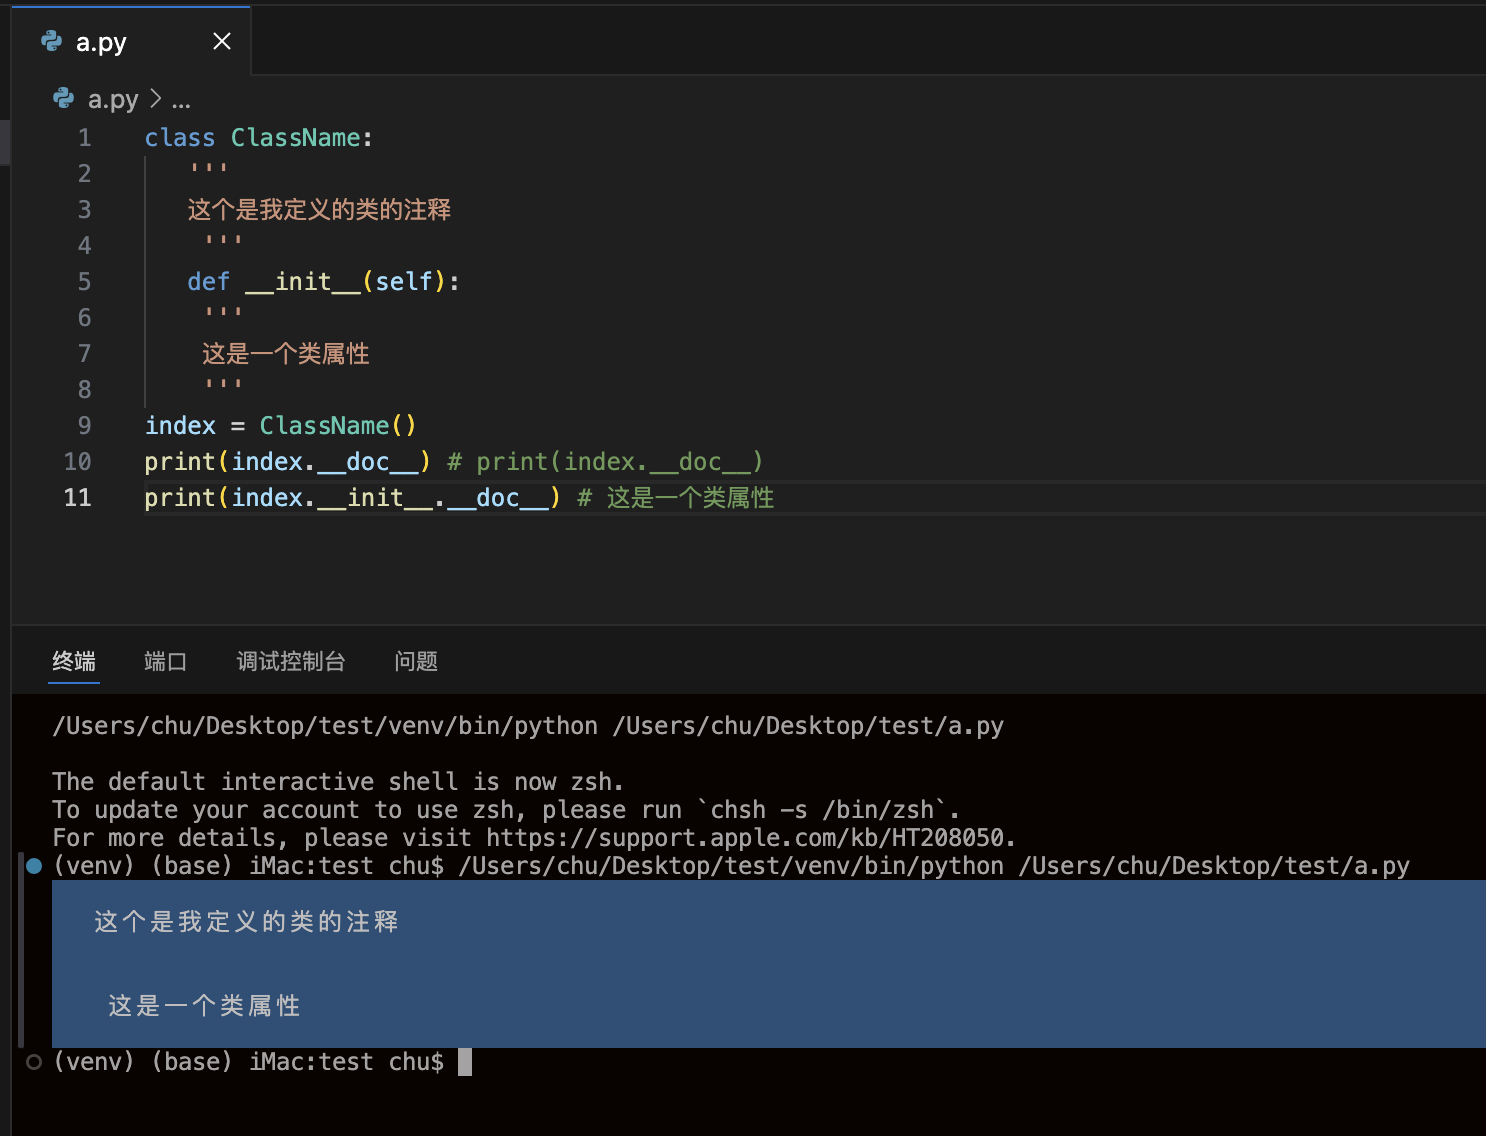Switch to the 问题 panel tab
Image resolution: width=1486 pixels, height=1136 pixels.
pos(415,661)
